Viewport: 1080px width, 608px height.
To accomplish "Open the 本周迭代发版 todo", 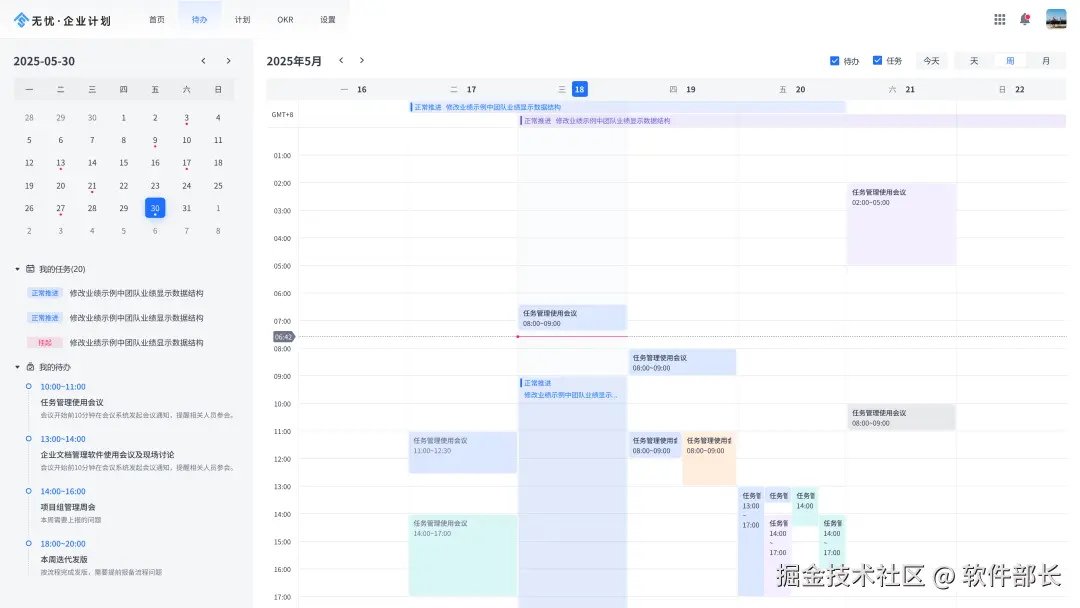I will pos(64,560).
